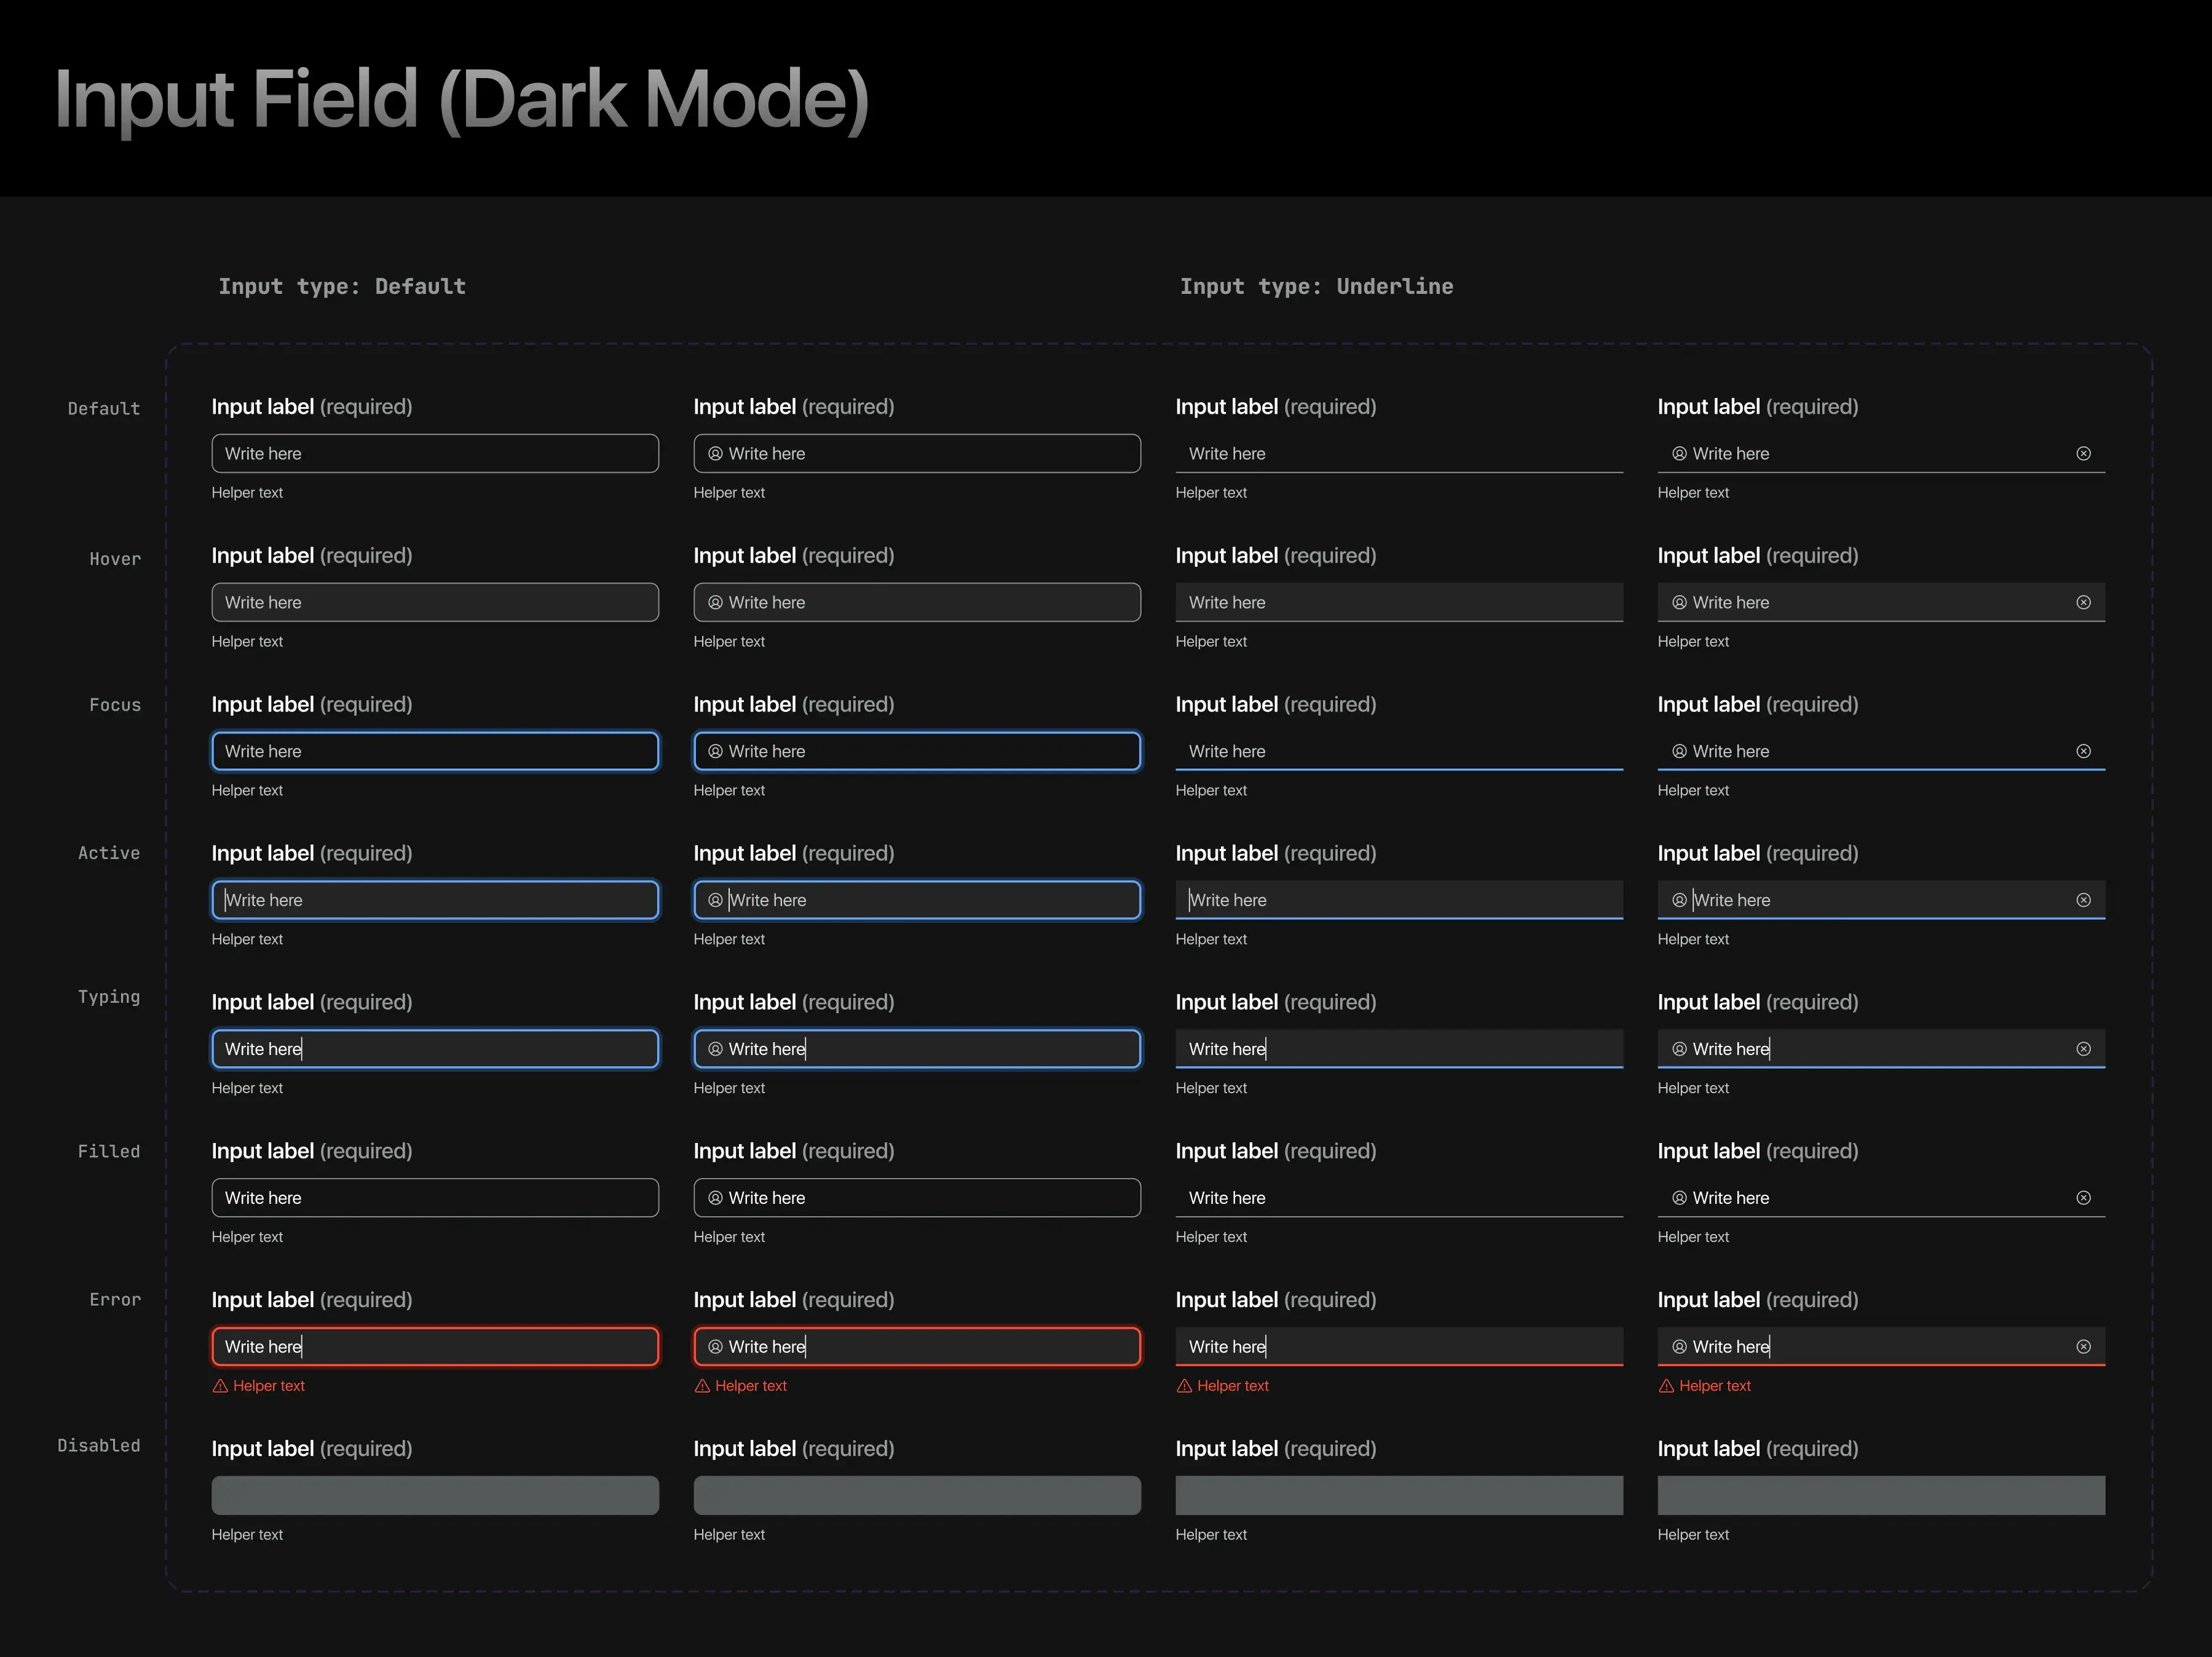This screenshot has height=1657, width=2212.
Task: Click the user icon in Hover row underline input
Action: coord(1680,602)
